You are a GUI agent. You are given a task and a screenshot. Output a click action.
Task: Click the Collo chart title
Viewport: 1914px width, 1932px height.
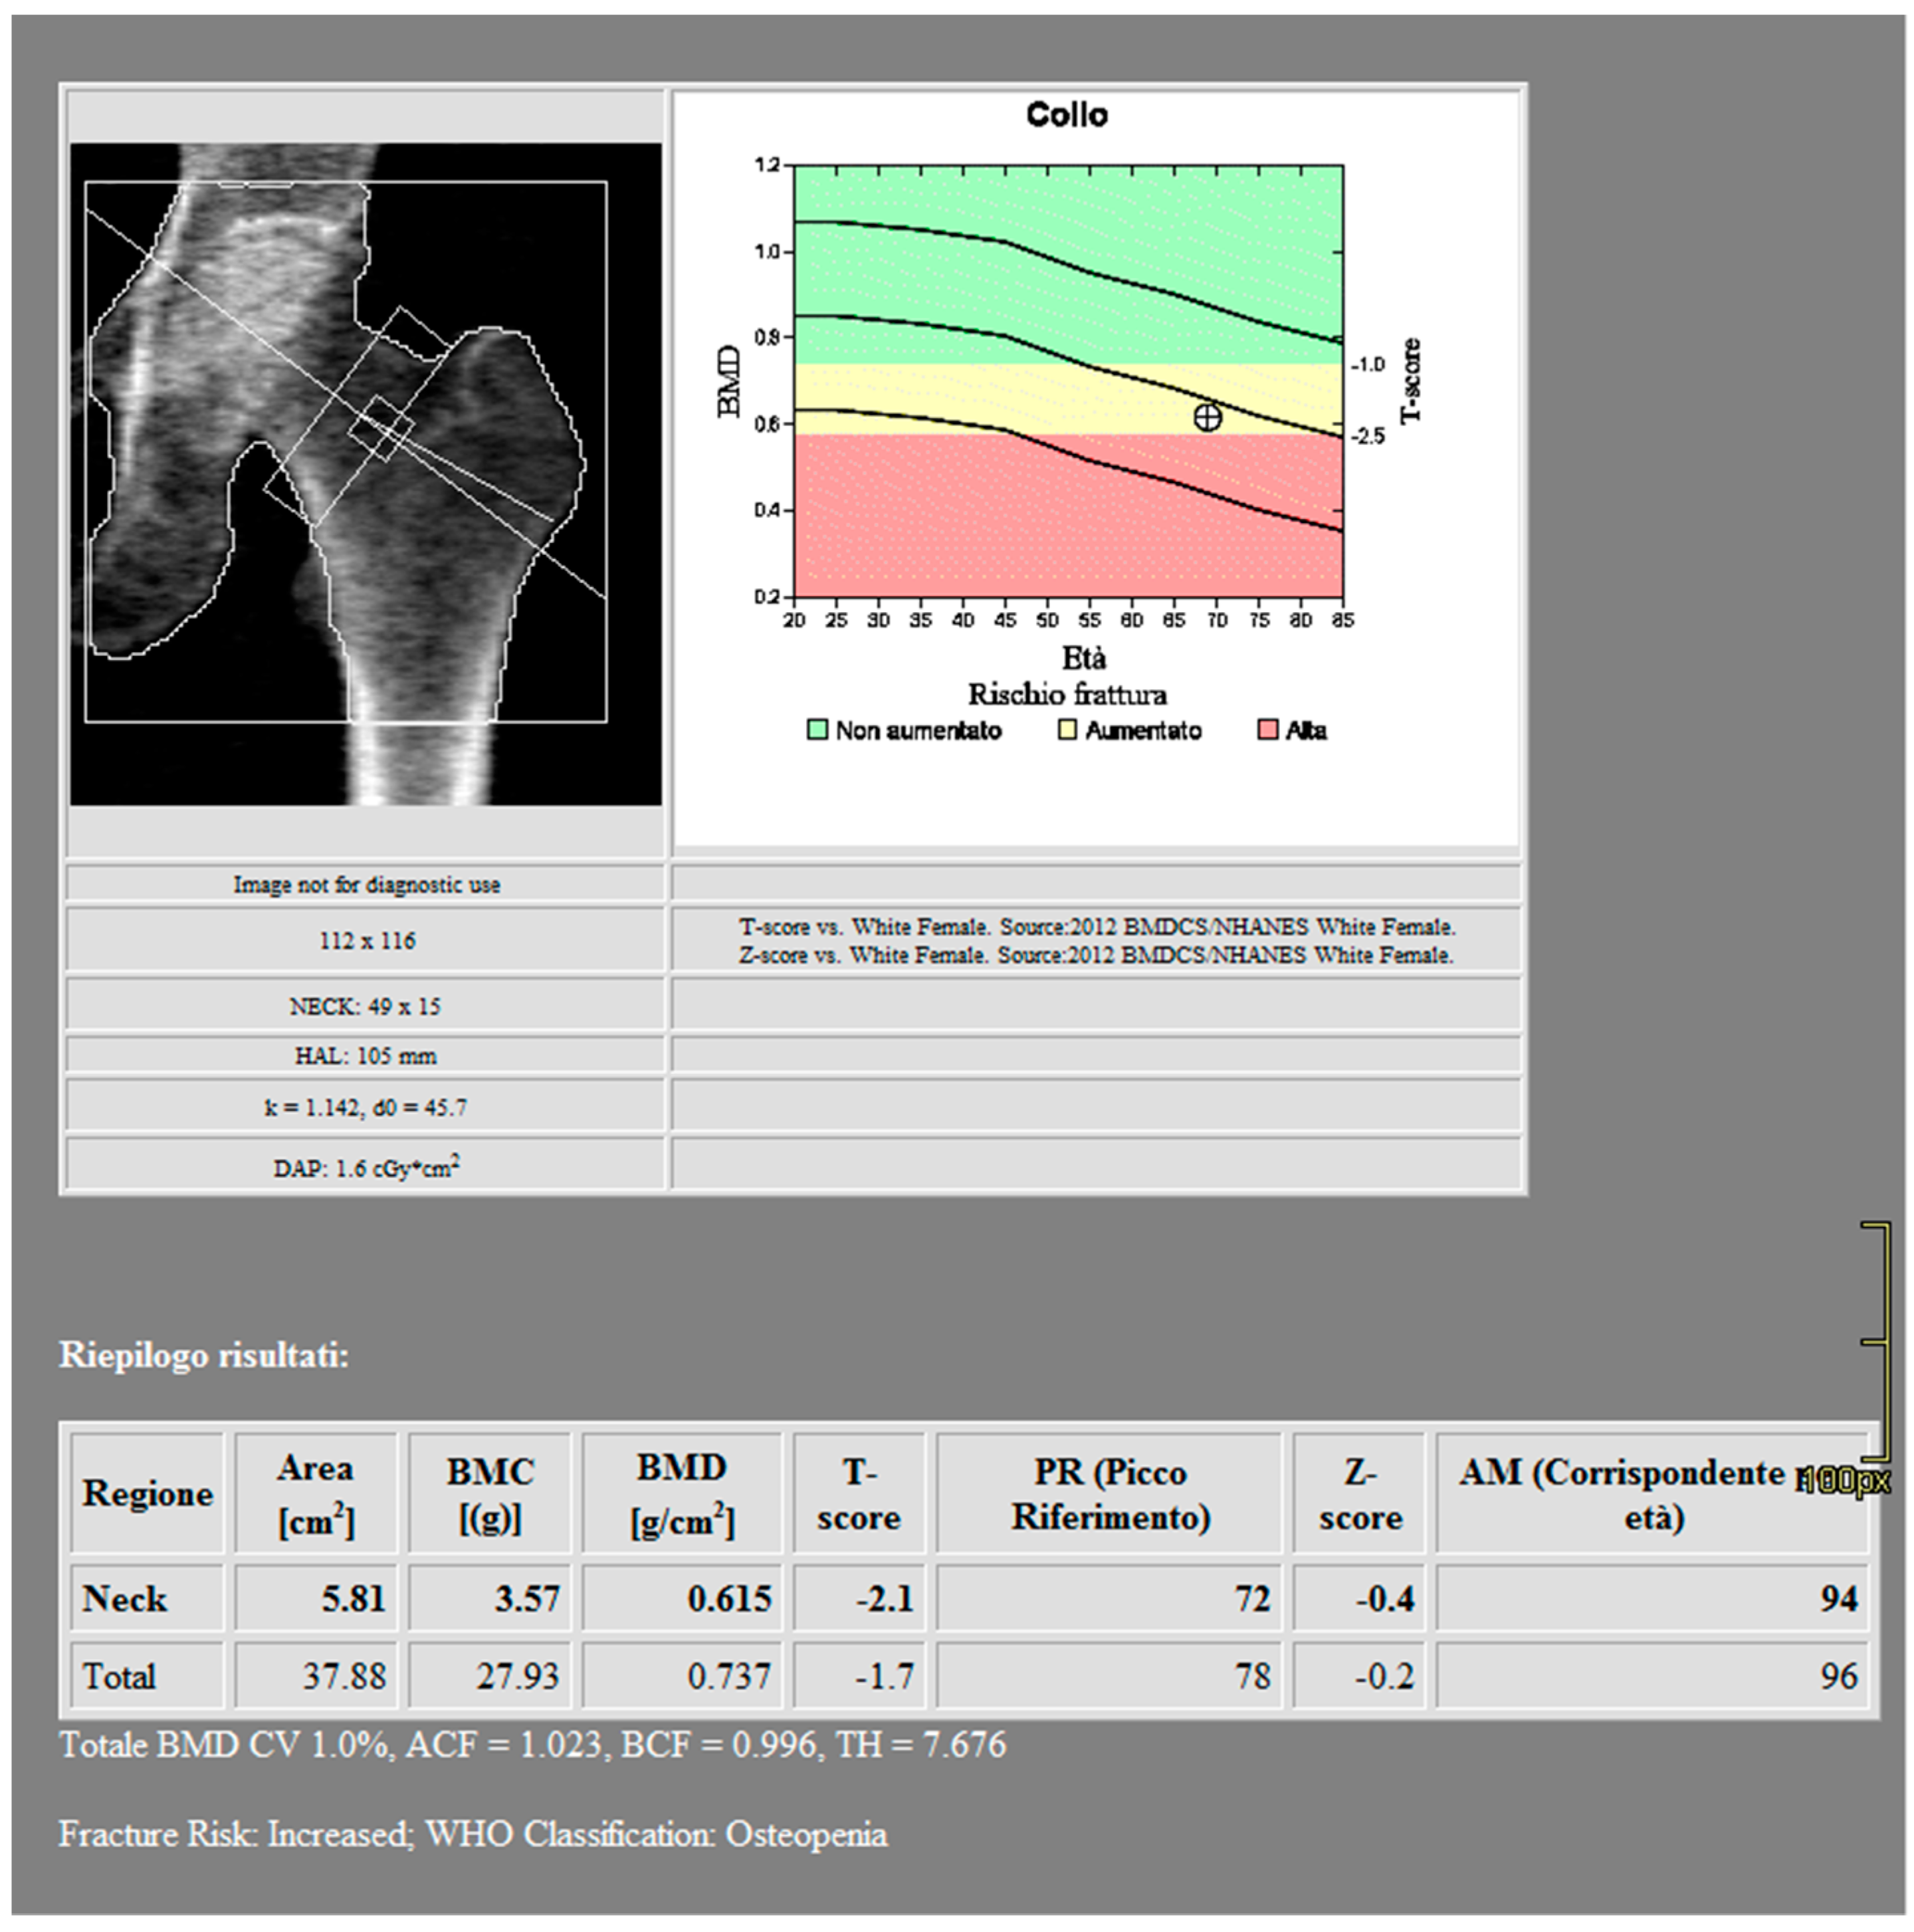pyautogui.click(x=1066, y=115)
